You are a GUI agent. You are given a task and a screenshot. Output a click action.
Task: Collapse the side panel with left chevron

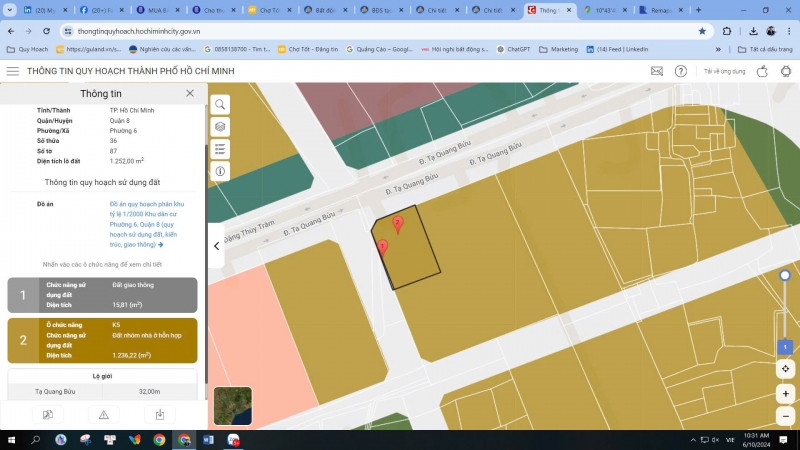click(216, 245)
